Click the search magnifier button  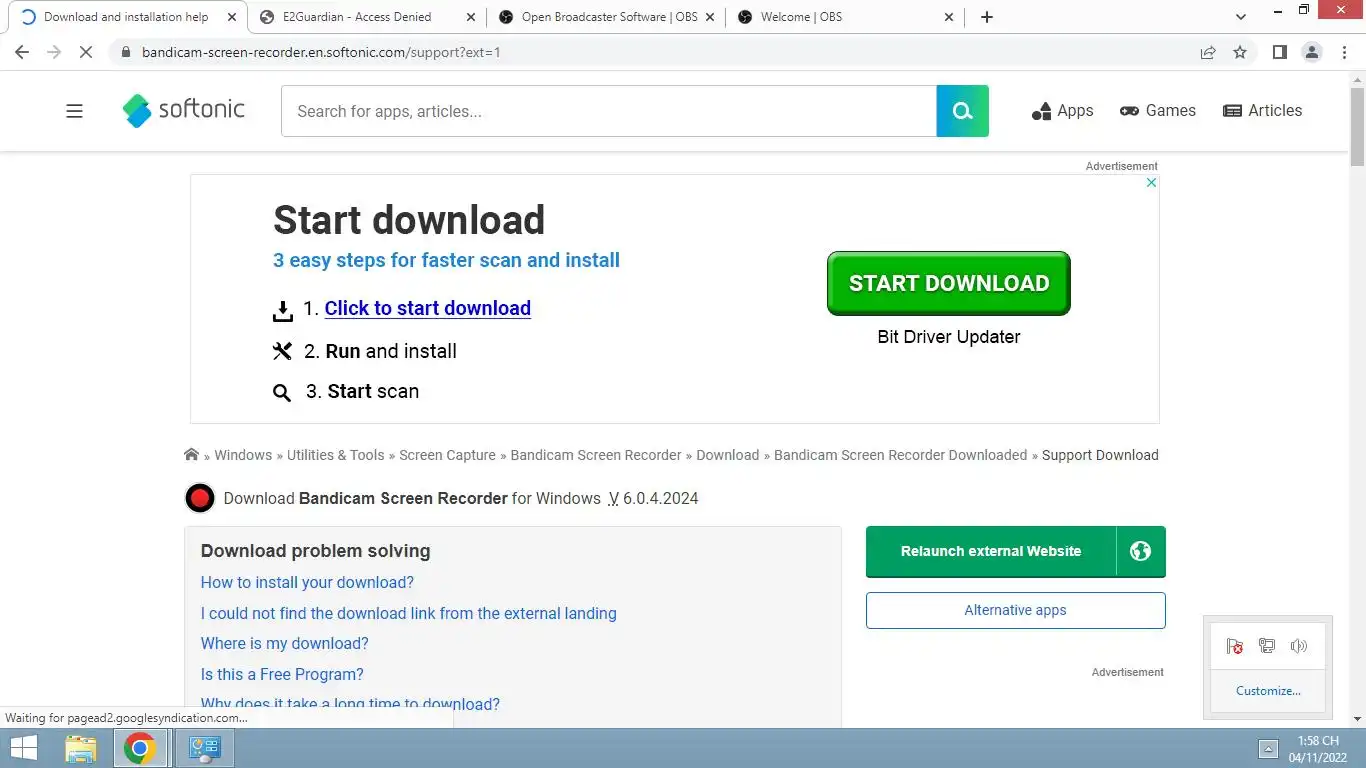[962, 111]
